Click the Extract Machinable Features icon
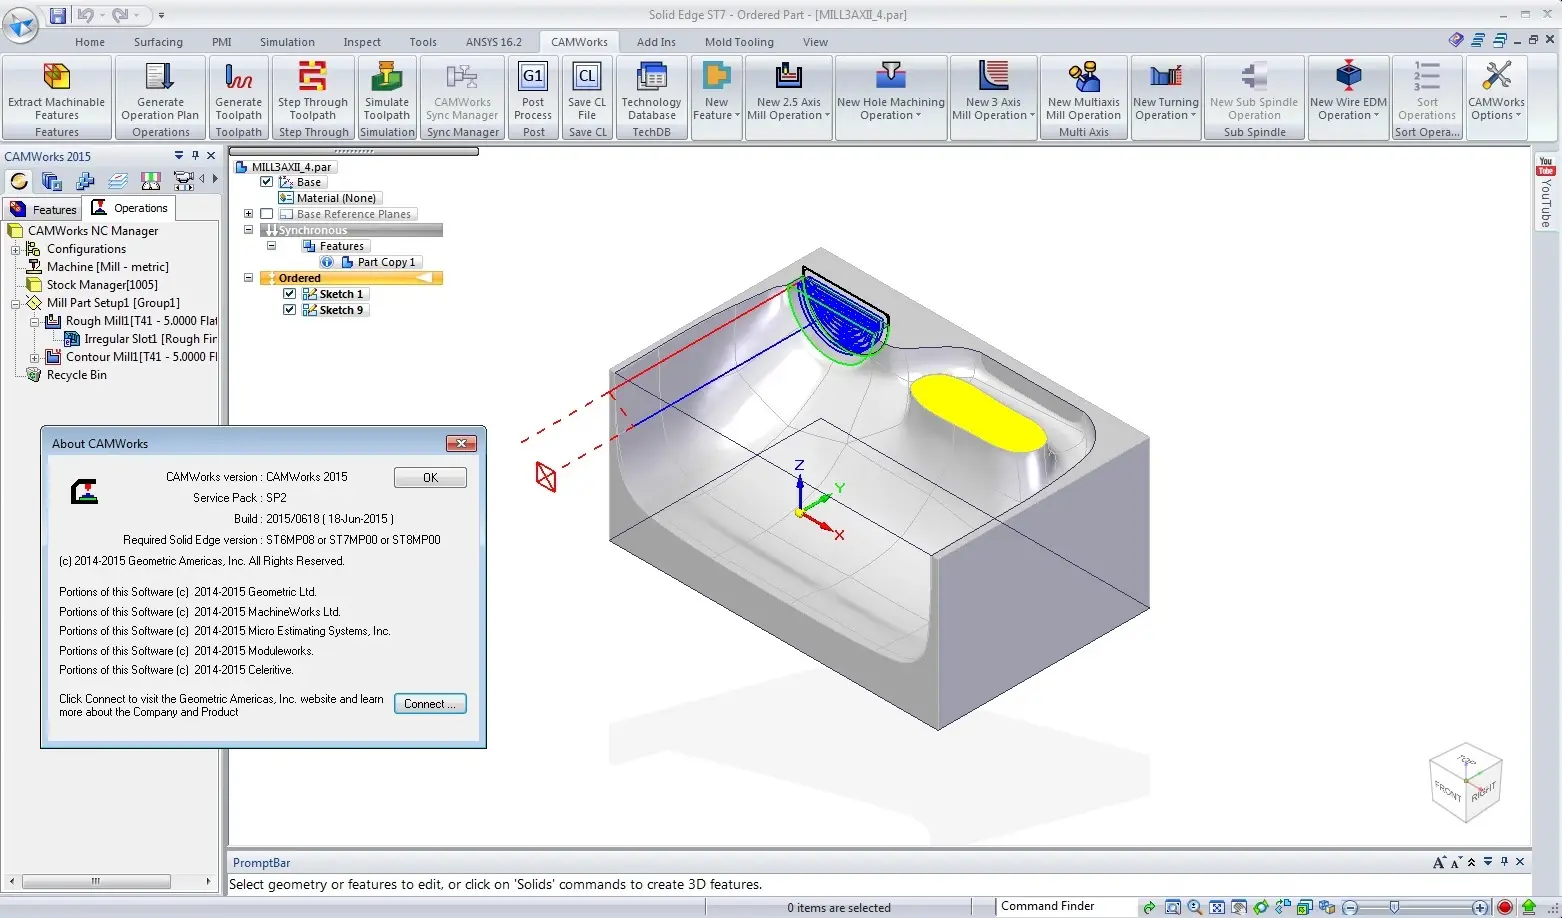The image size is (1562, 918). pyautogui.click(x=57, y=77)
